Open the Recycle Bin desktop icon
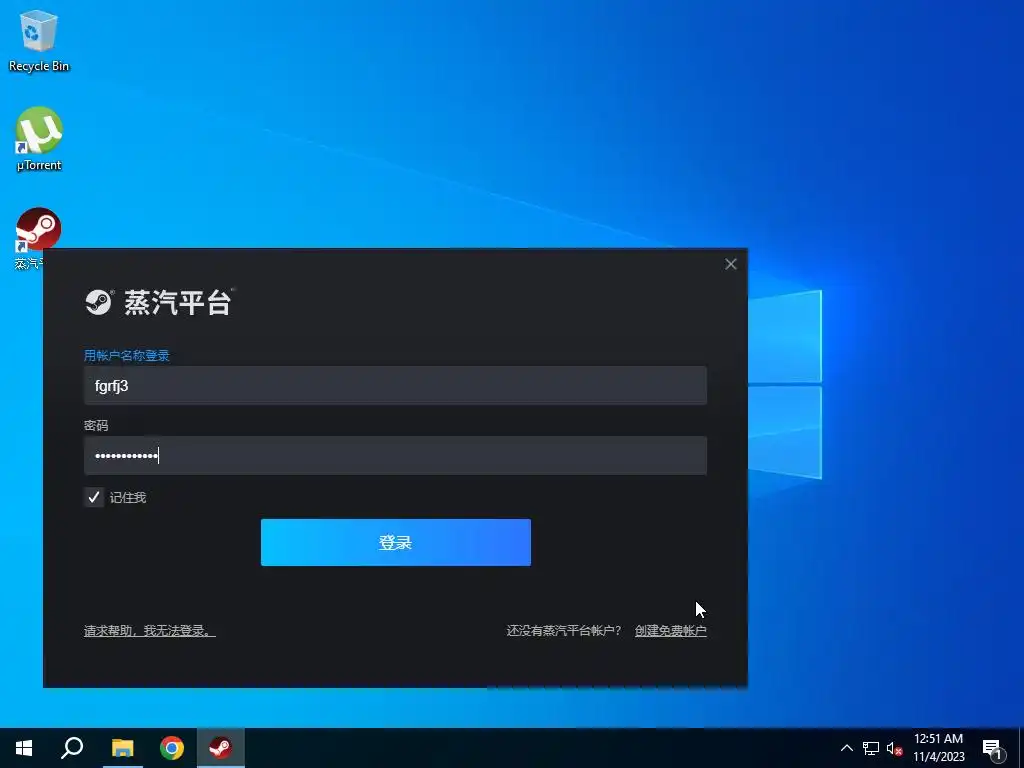Screen dimensions: 1024x768 click(39, 40)
